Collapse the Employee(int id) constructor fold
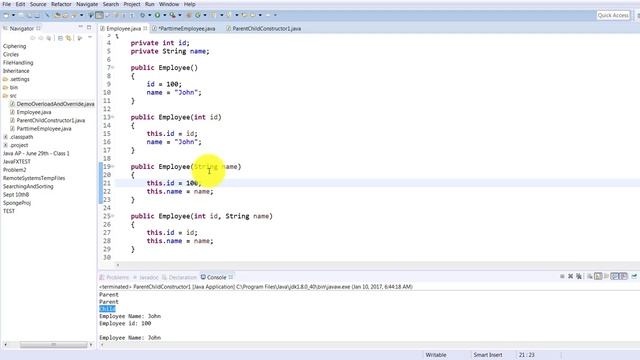The image size is (640, 360). (x=113, y=117)
